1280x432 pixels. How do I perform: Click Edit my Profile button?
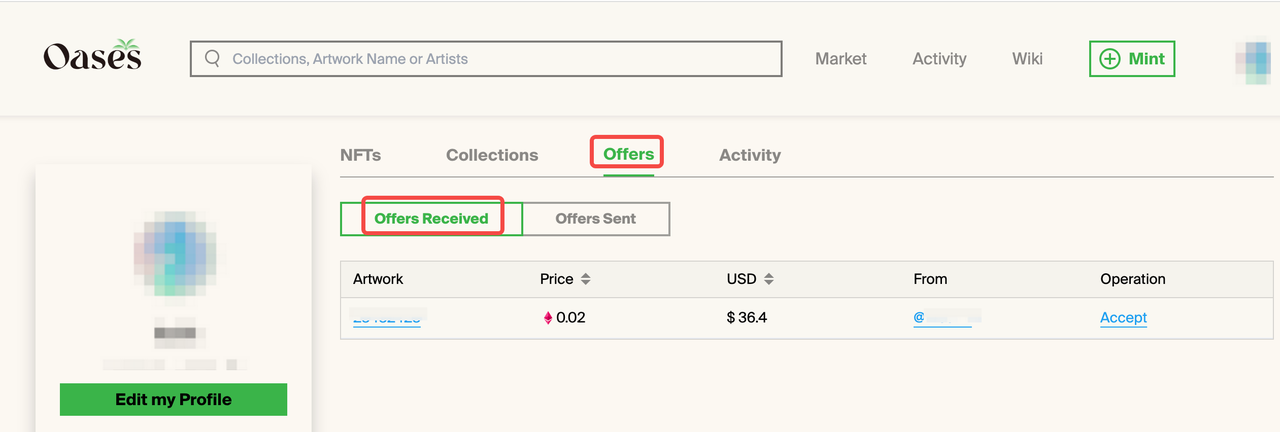click(173, 399)
